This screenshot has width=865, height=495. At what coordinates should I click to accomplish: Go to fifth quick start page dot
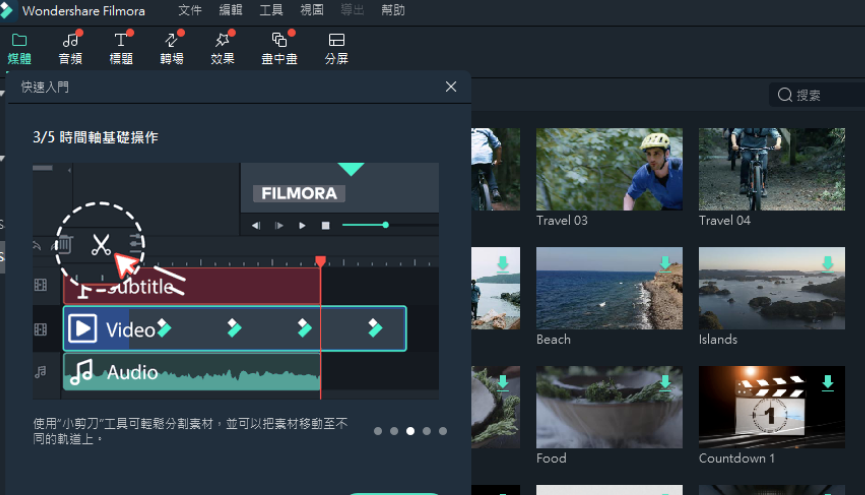pyautogui.click(x=442, y=431)
